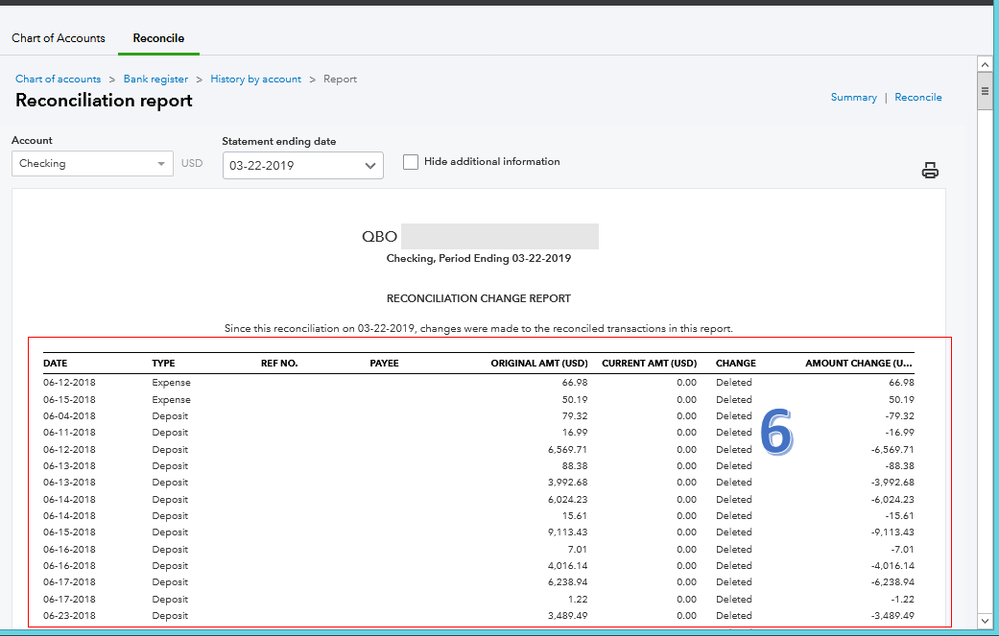Viewport: 999px width, 636px height.
Task: Click the scrollbar down arrow
Action: tap(985, 623)
